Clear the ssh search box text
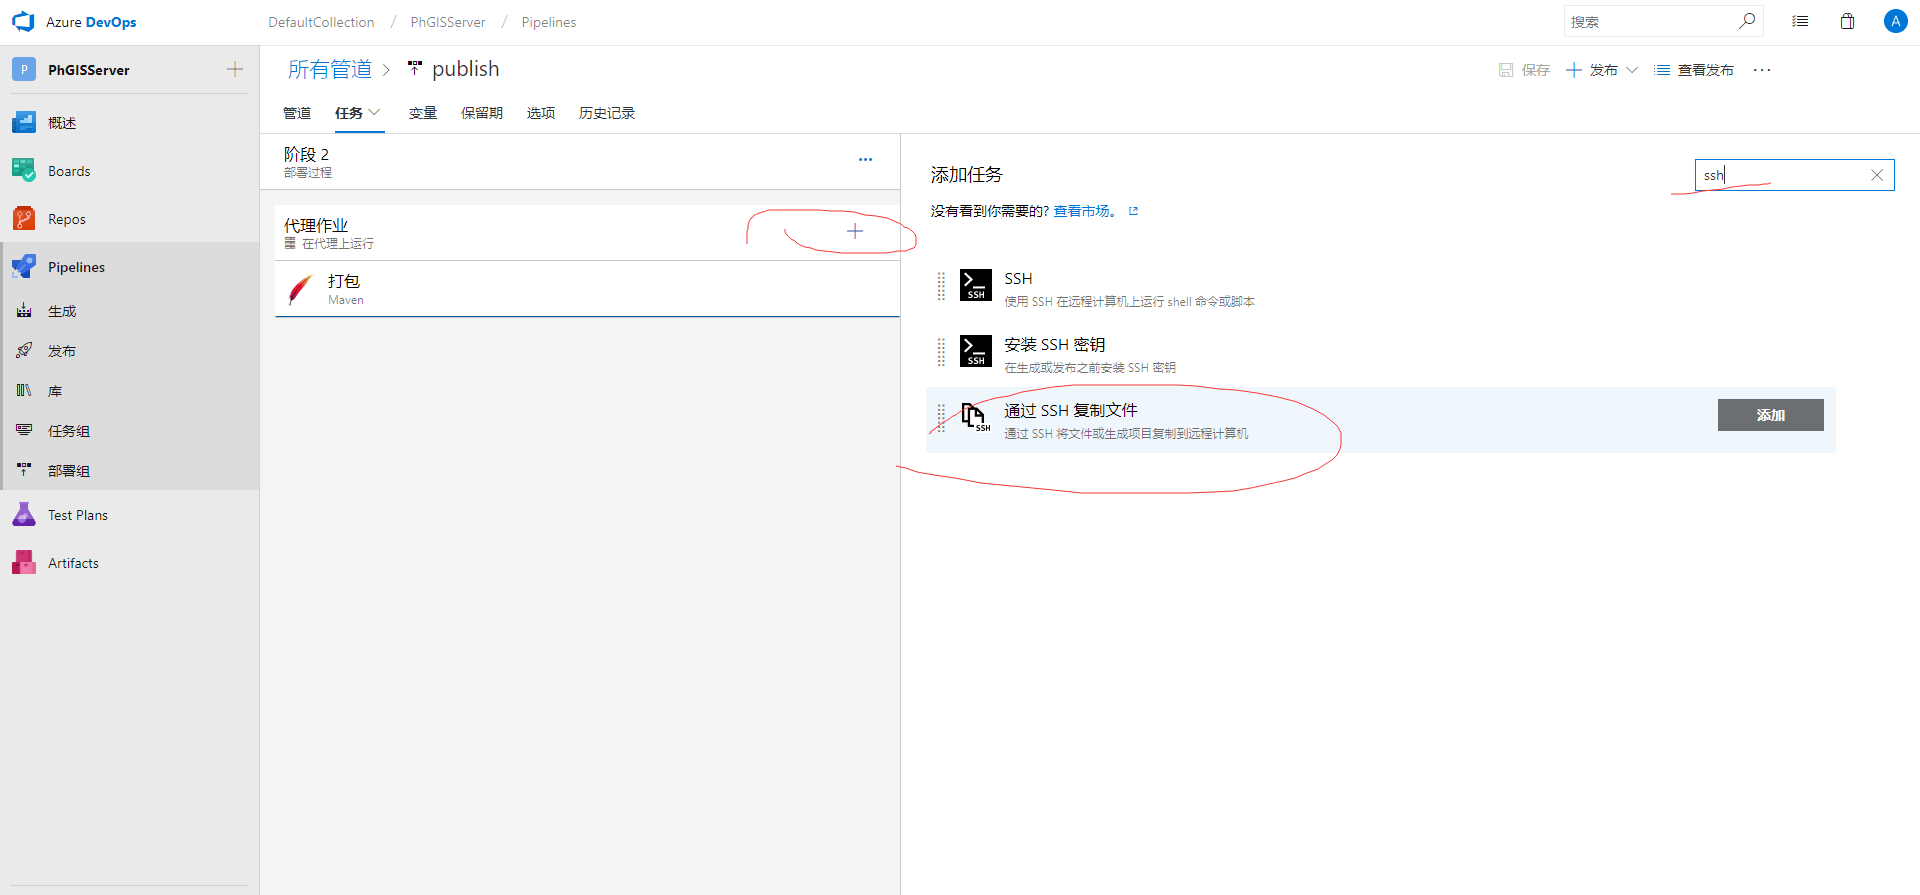This screenshot has height=895, width=1920. click(1877, 175)
